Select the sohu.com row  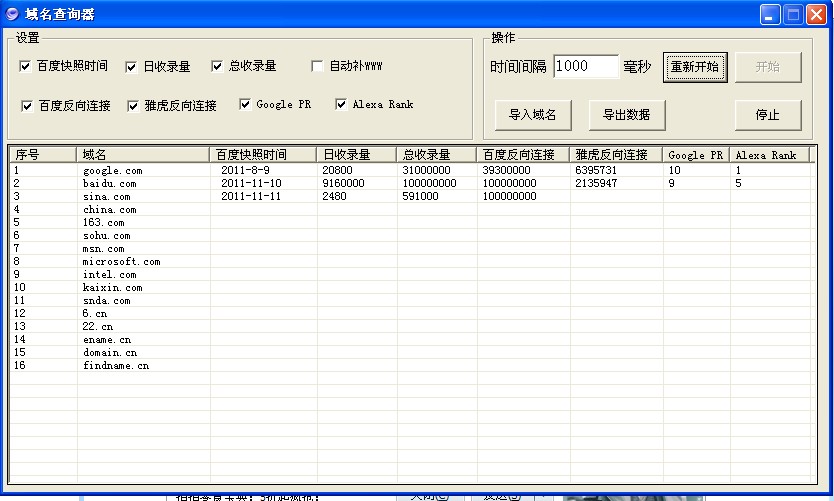coord(412,235)
